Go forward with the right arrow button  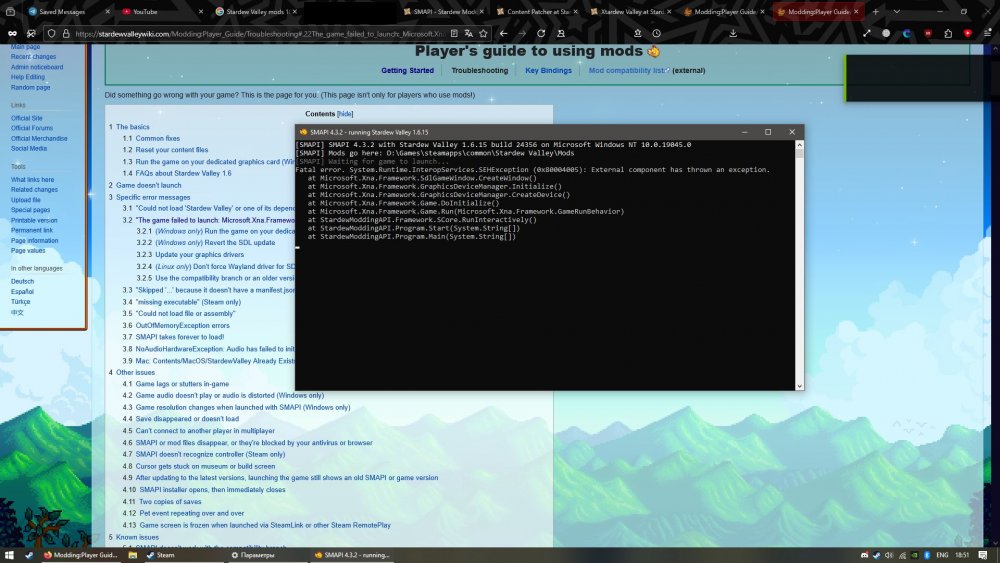pyautogui.click(x=522, y=33)
